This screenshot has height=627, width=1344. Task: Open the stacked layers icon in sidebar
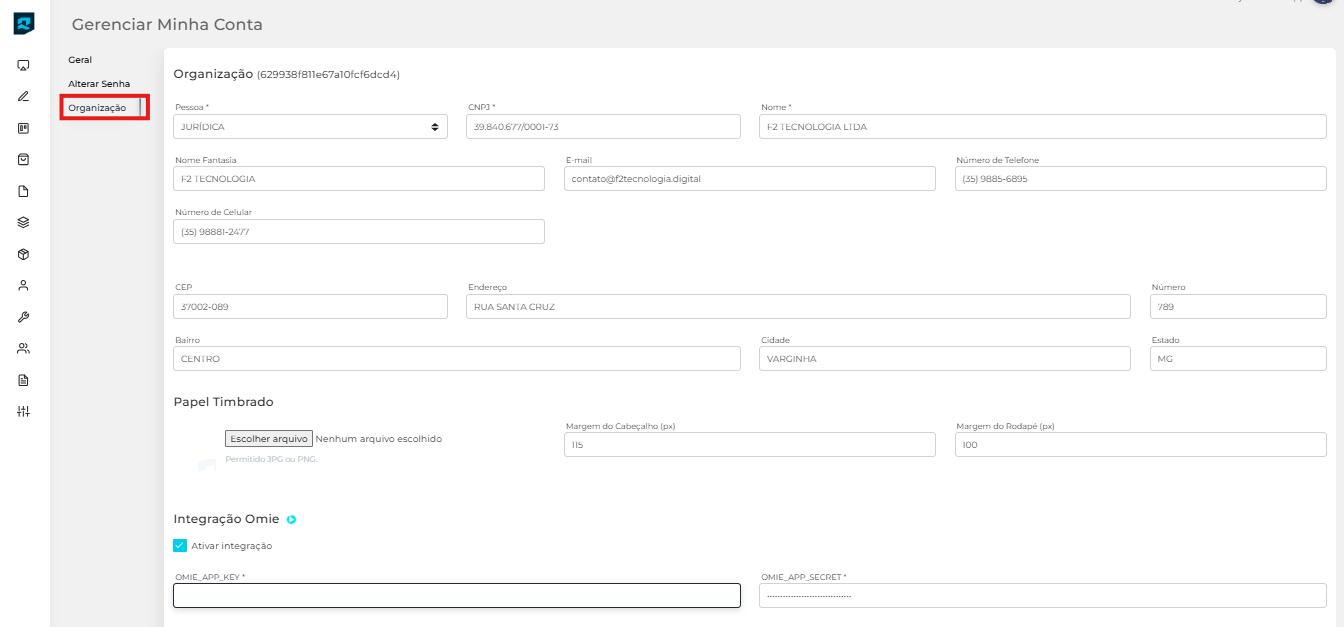[24, 222]
